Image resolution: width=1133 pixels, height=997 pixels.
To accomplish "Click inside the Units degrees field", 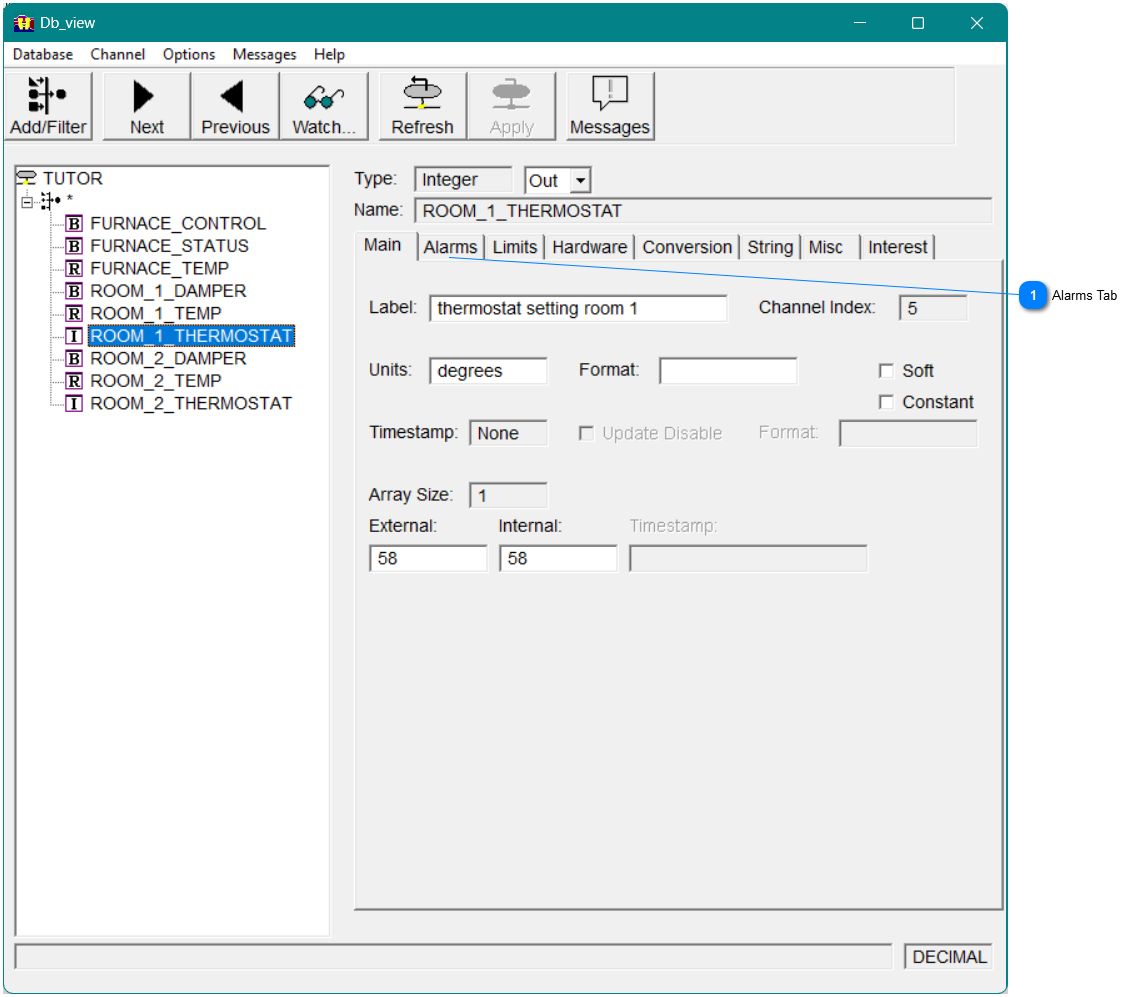I will (x=488, y=370).
